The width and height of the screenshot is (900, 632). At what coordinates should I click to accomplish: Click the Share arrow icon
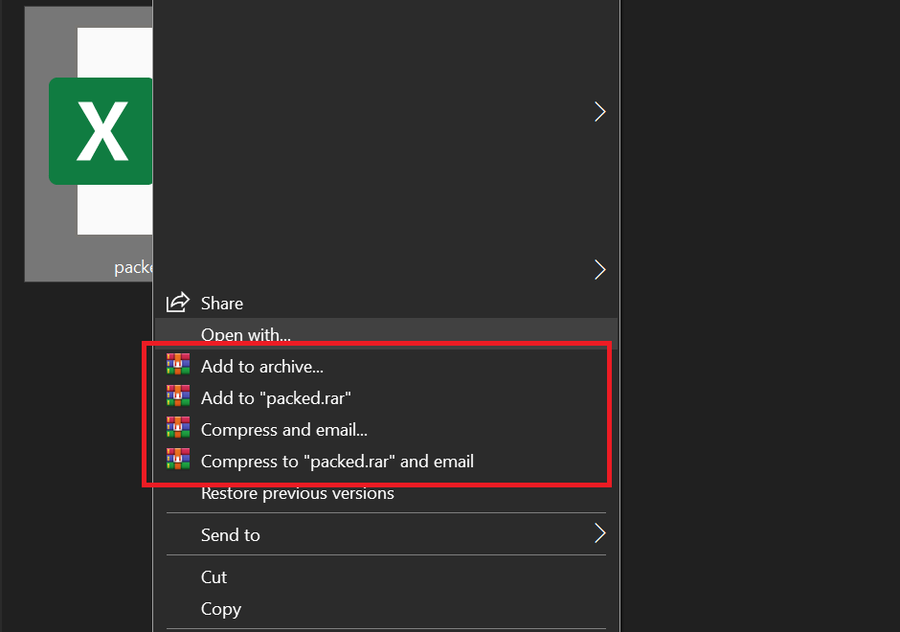[x=177, y=302]
